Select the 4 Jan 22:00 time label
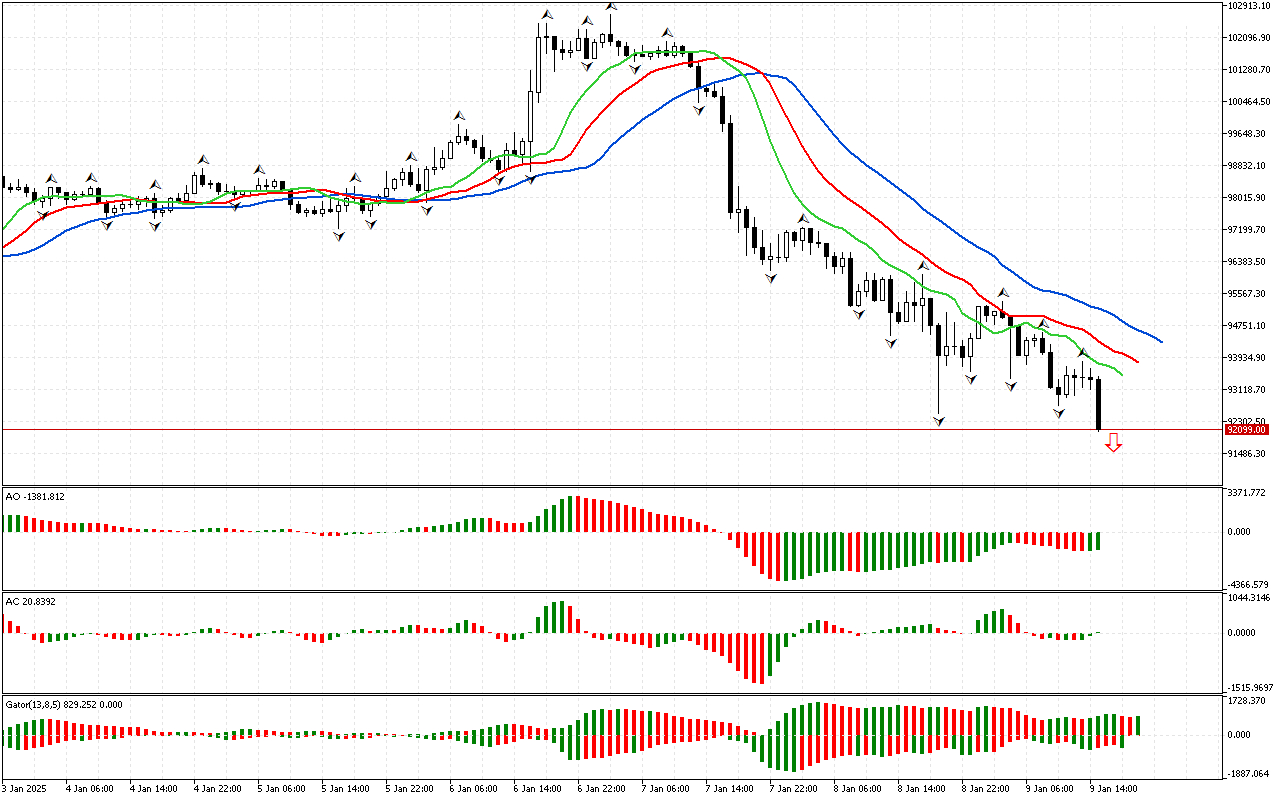Viewport: 1280px width, 800px height. pos(218,788)
